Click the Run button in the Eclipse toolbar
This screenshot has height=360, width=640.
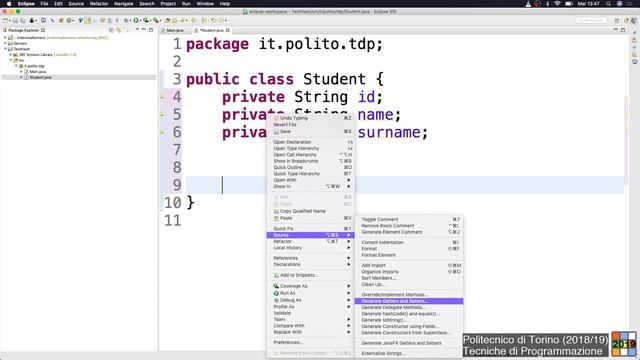[136, 20]
